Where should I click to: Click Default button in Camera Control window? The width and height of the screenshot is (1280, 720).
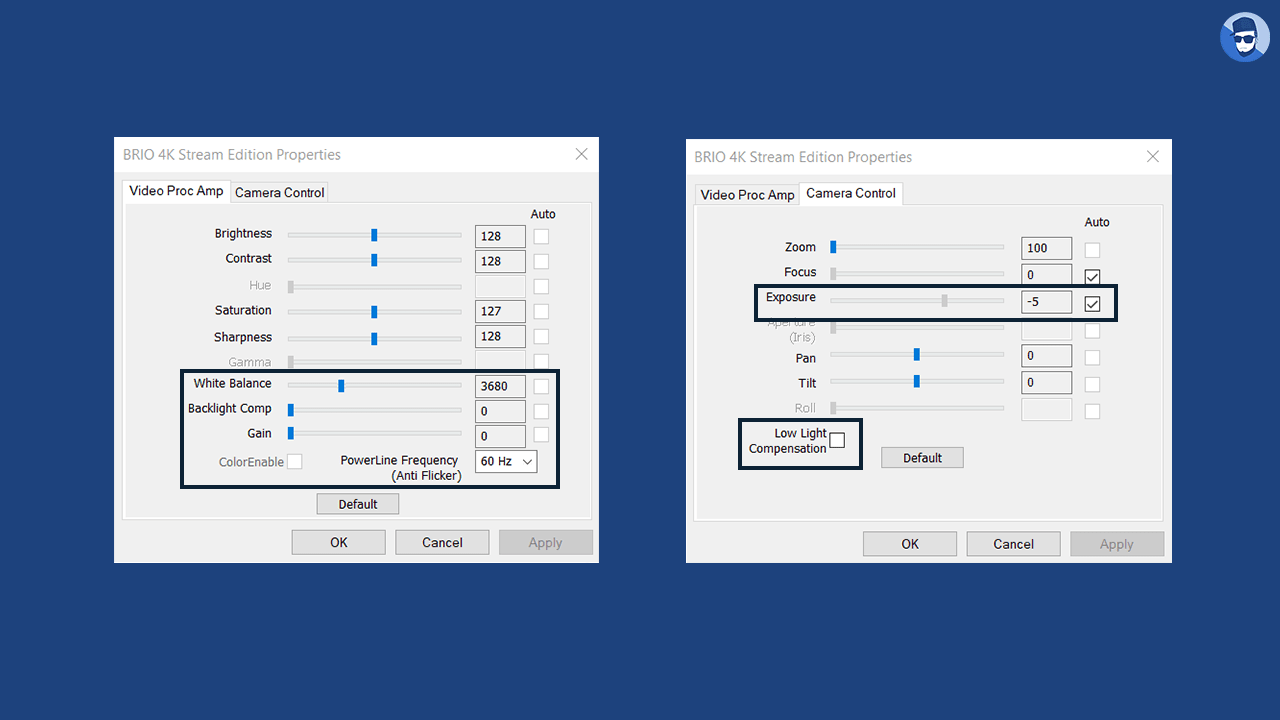[922, 458]
